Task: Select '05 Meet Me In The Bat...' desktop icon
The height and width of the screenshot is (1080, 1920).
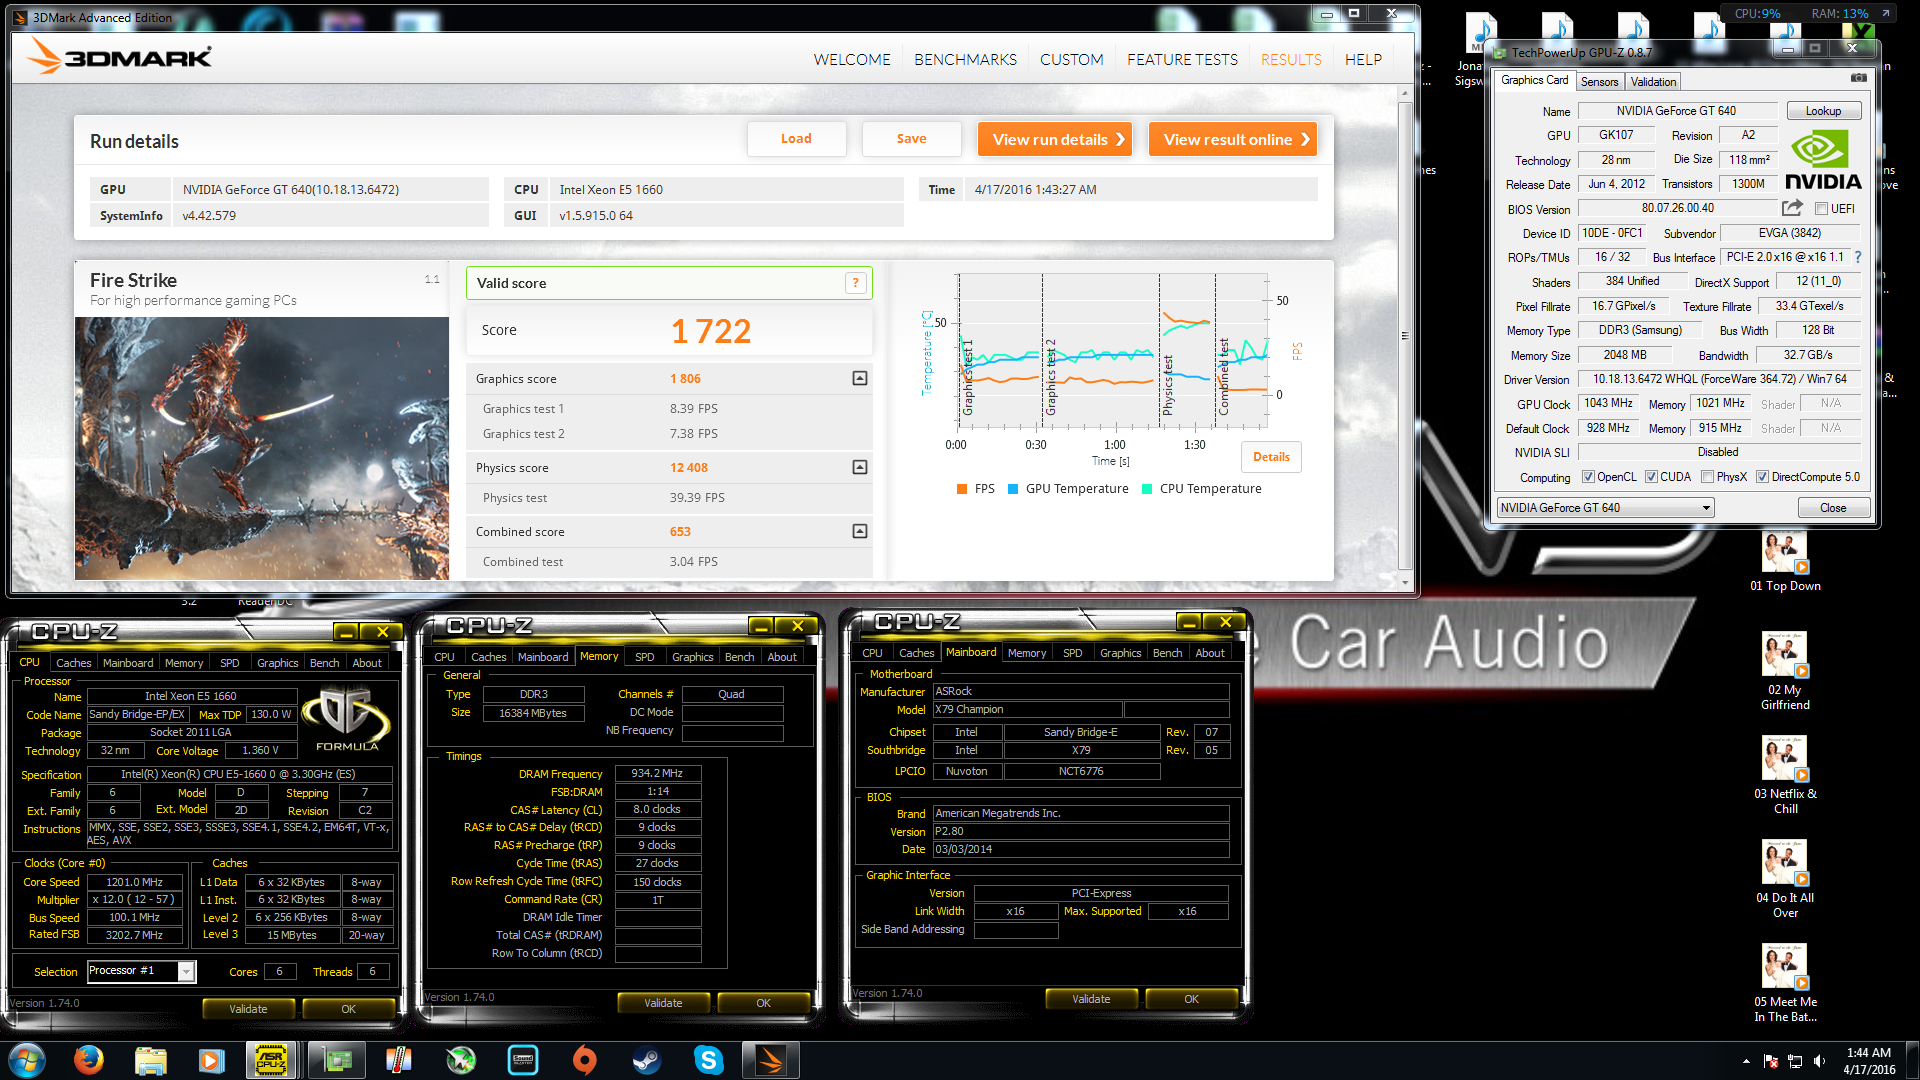Action: (x=1785, y=983)
